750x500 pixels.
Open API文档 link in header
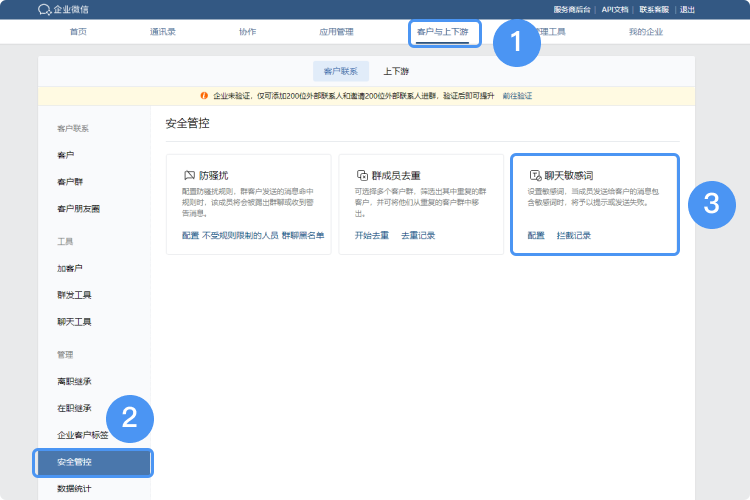(615, 9)
